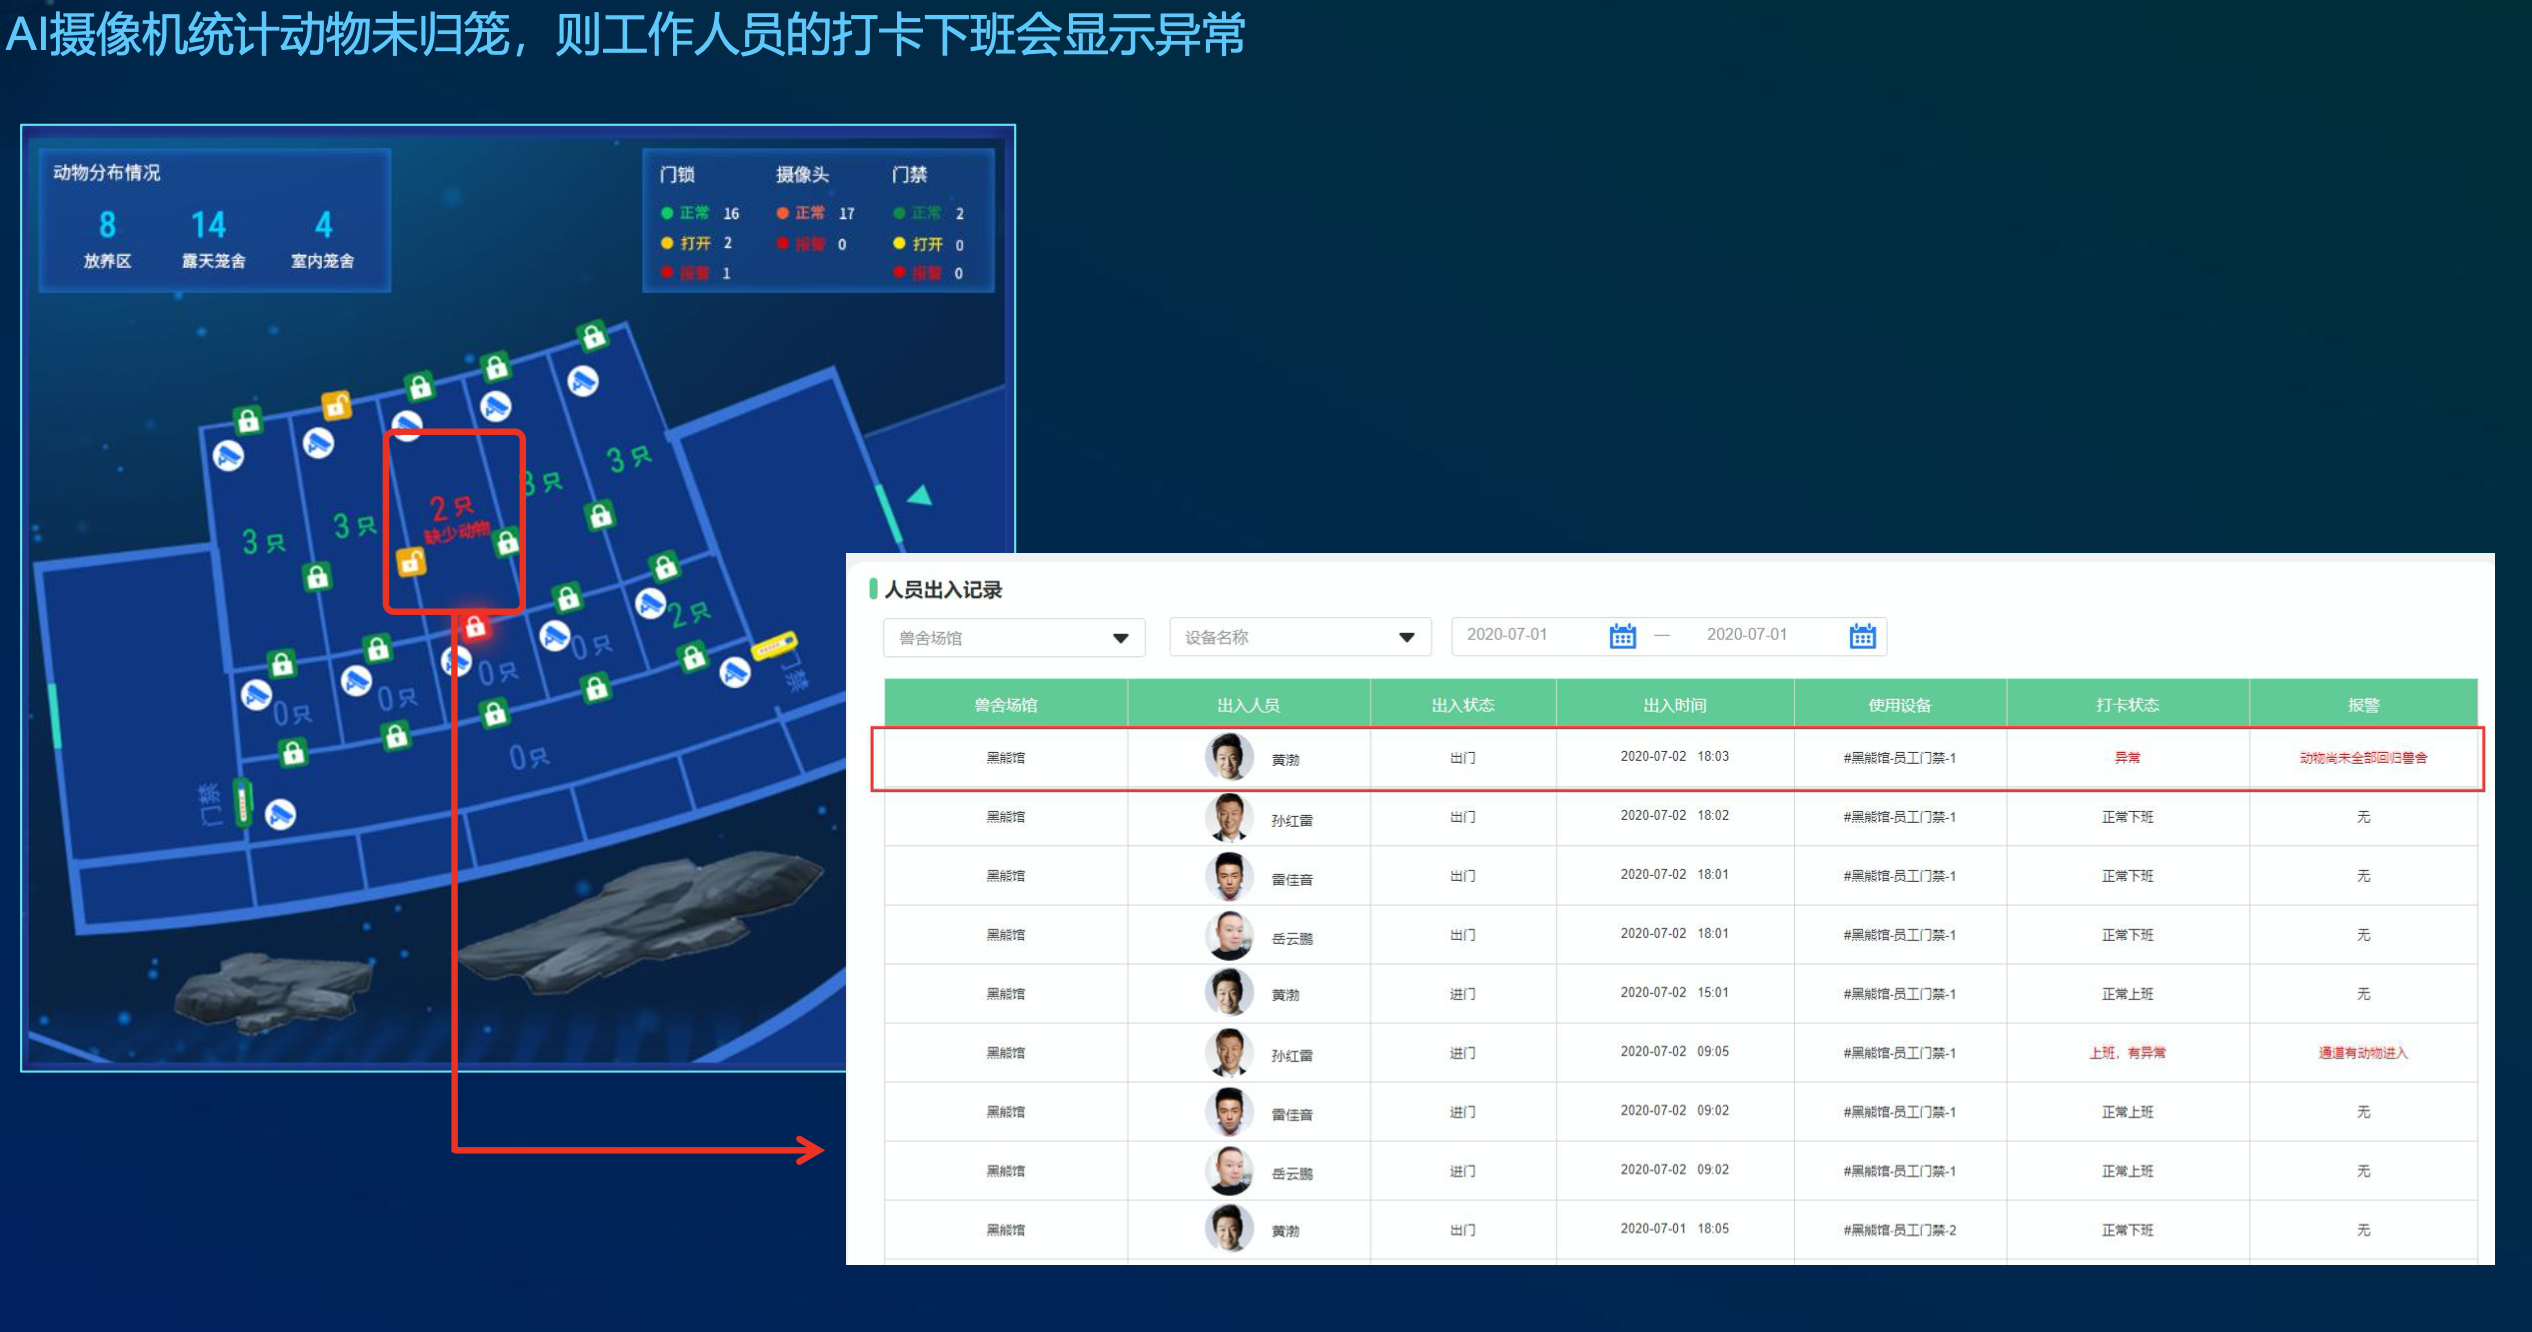Open the end date calendar icon
The width and height of the screenshot is (2532, 1332).
pos(1862,636)
